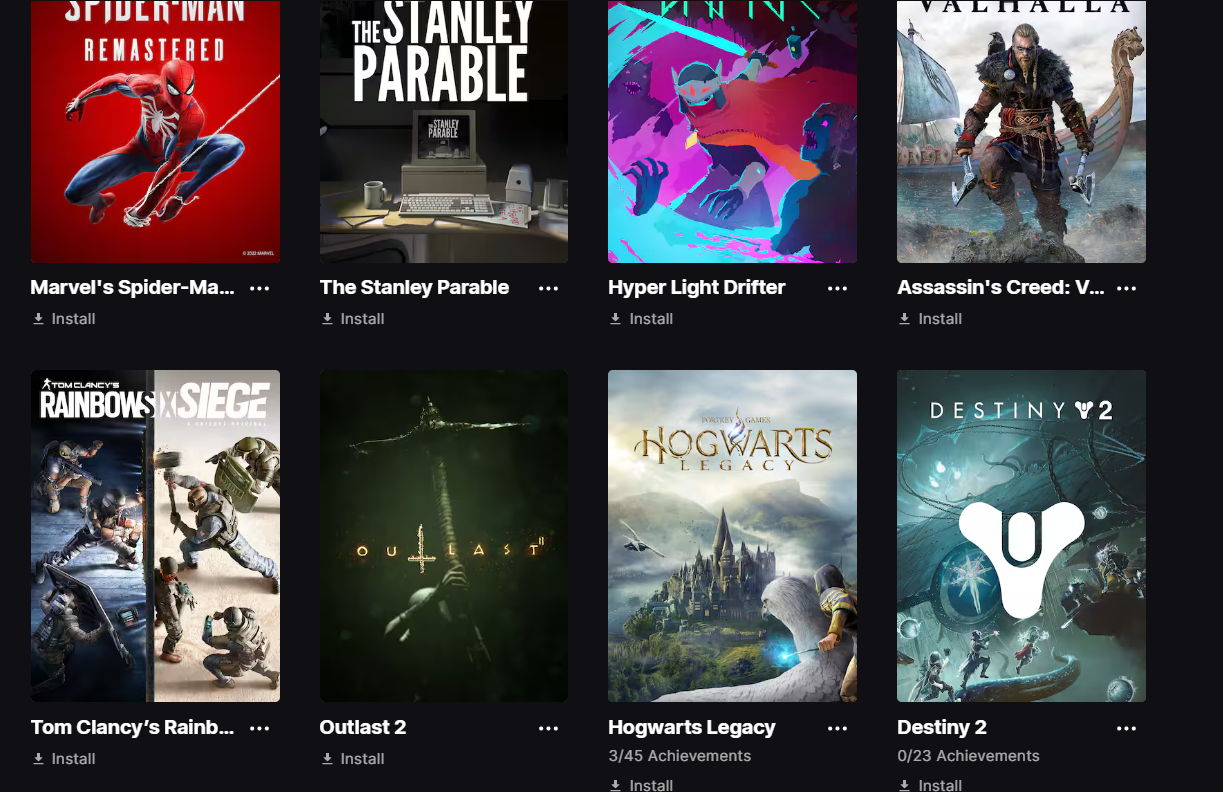Open more options for Tom Clancy's Rainbow Six Siege
This screenshot has height=792, width=1223.
coord(259,728)
